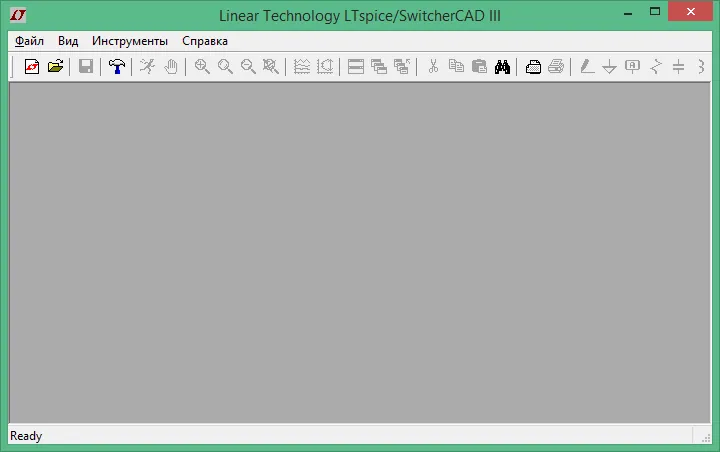Open the Инструменты menu

tap(130, 41)
